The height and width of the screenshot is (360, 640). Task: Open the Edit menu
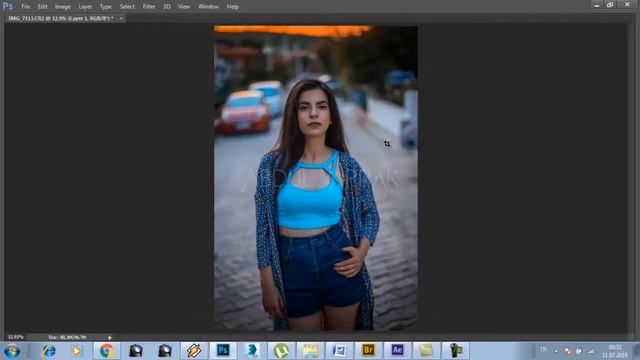click(42, 7)
